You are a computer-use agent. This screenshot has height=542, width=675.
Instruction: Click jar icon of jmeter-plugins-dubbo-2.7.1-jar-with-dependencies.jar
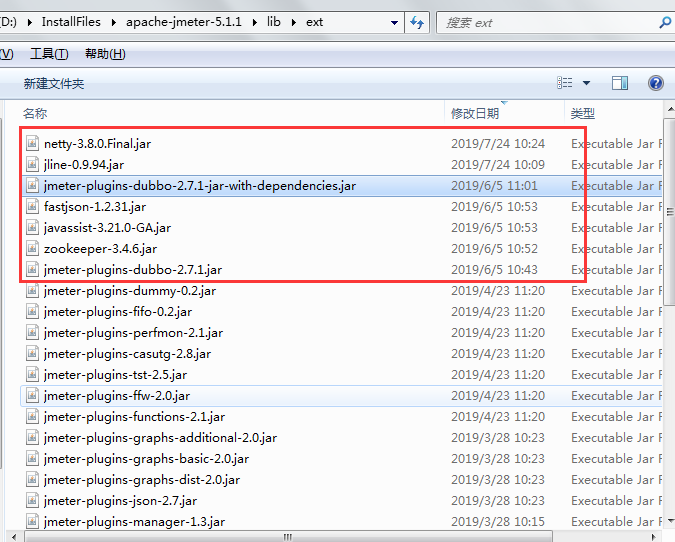(32, 186)
